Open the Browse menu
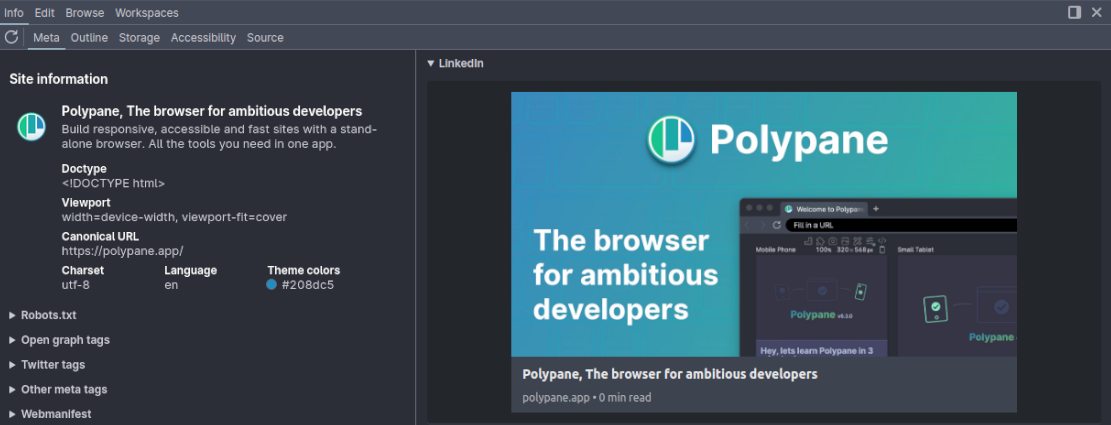 (85, 13)
